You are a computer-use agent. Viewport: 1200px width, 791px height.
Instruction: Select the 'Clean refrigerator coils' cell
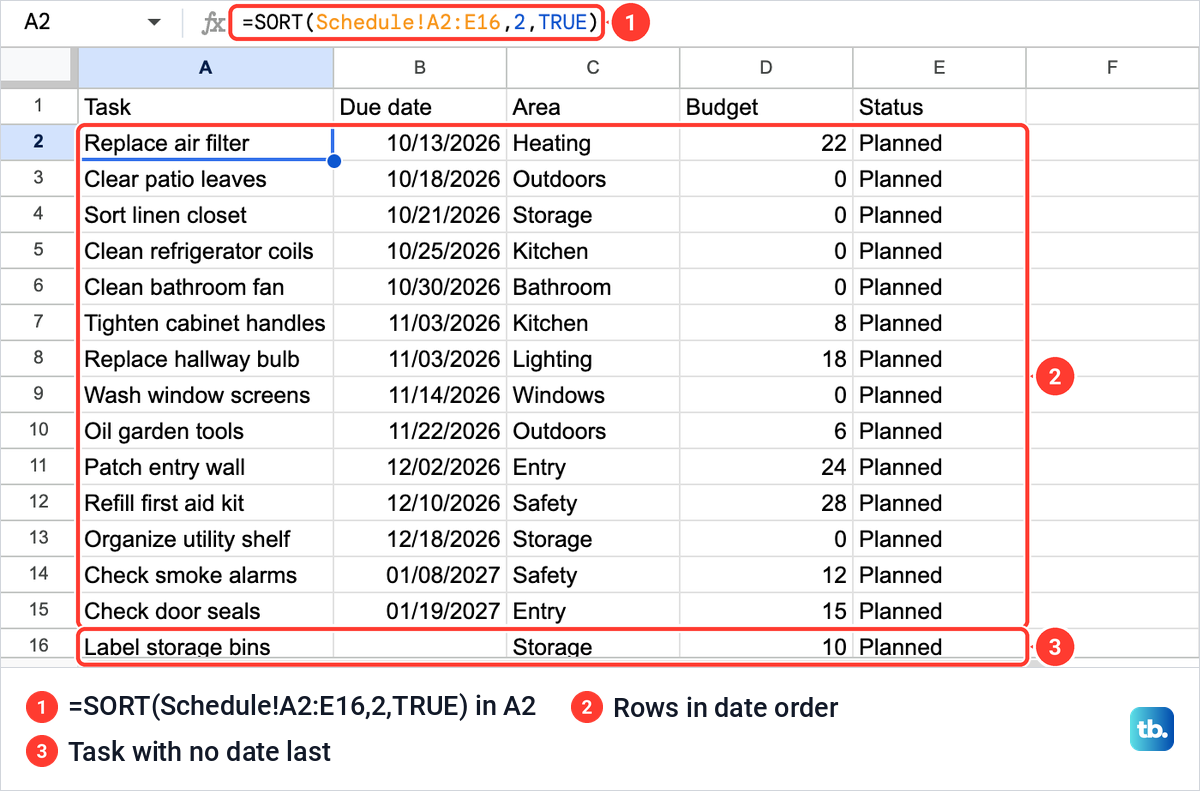click(x=206, y=251)
